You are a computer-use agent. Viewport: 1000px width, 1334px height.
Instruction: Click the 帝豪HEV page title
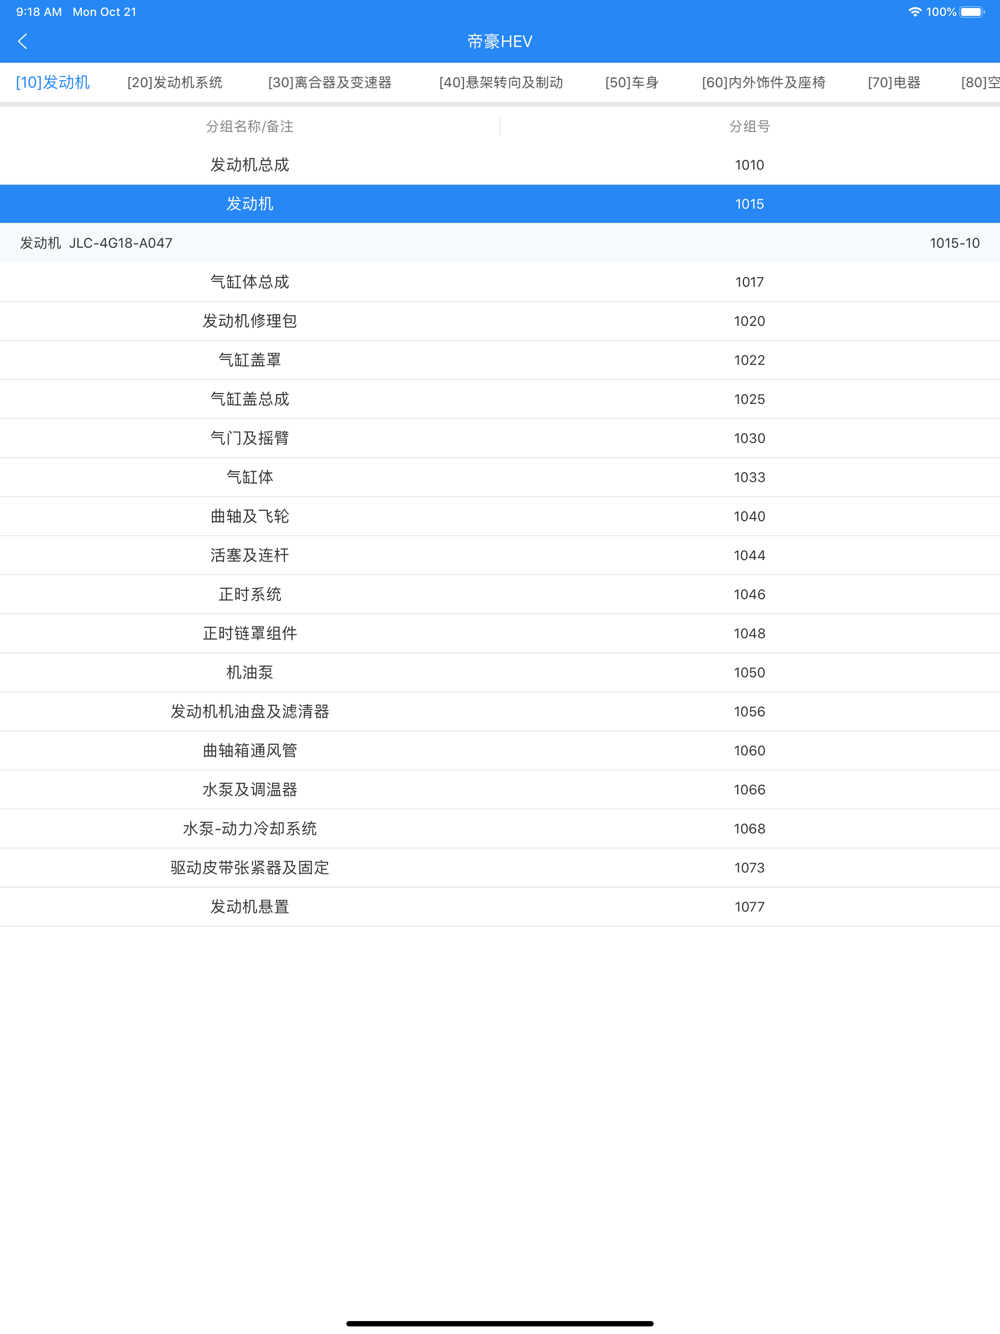[x=500, y=41]
